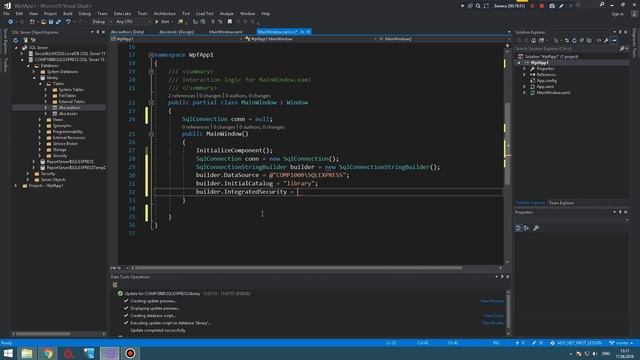Pin the Solution Explorer panel
Screen dimensions: 640x360
point(620,32)
